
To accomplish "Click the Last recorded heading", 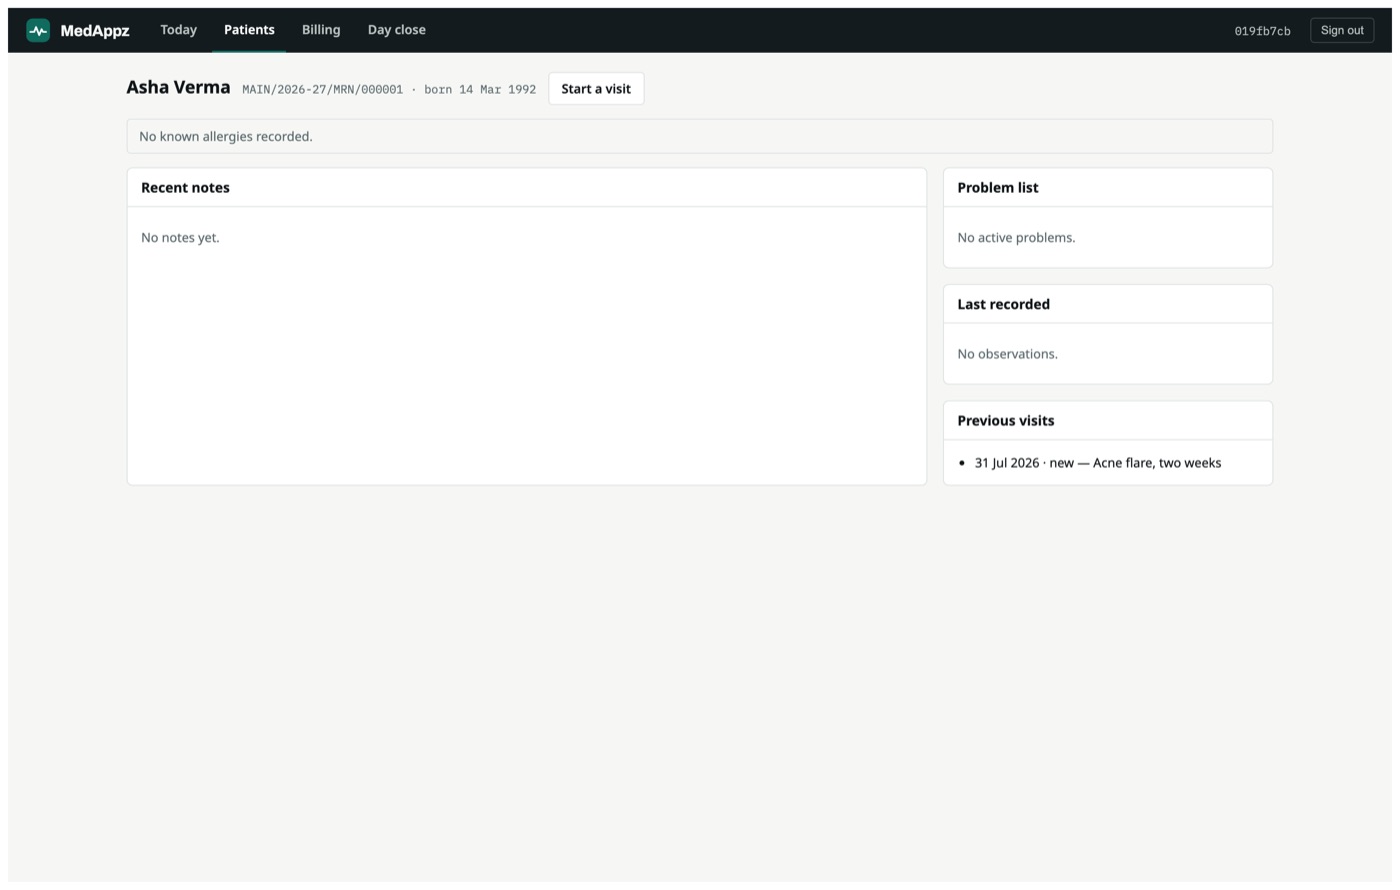I will click(1003, 304).
